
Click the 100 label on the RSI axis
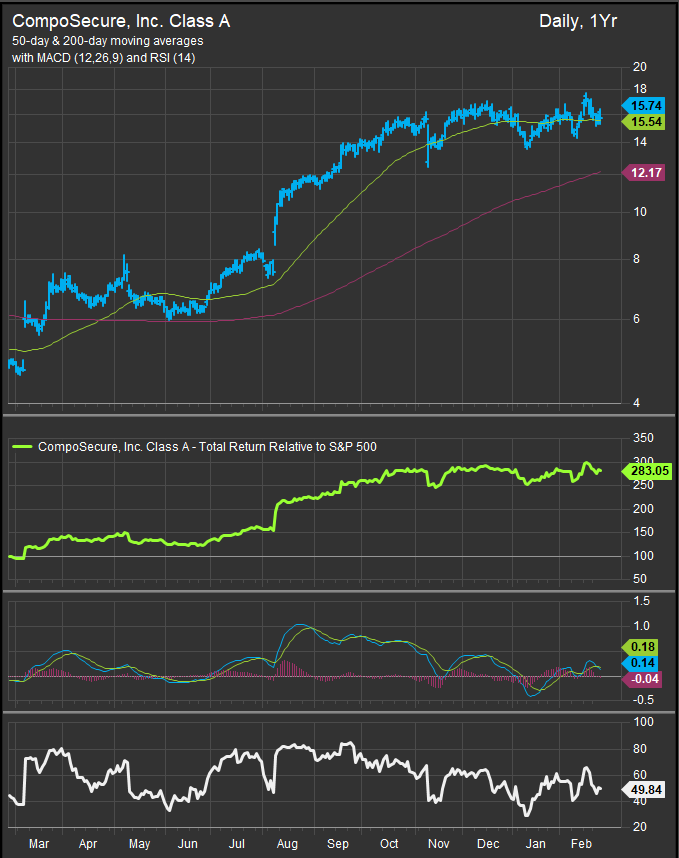643,722
